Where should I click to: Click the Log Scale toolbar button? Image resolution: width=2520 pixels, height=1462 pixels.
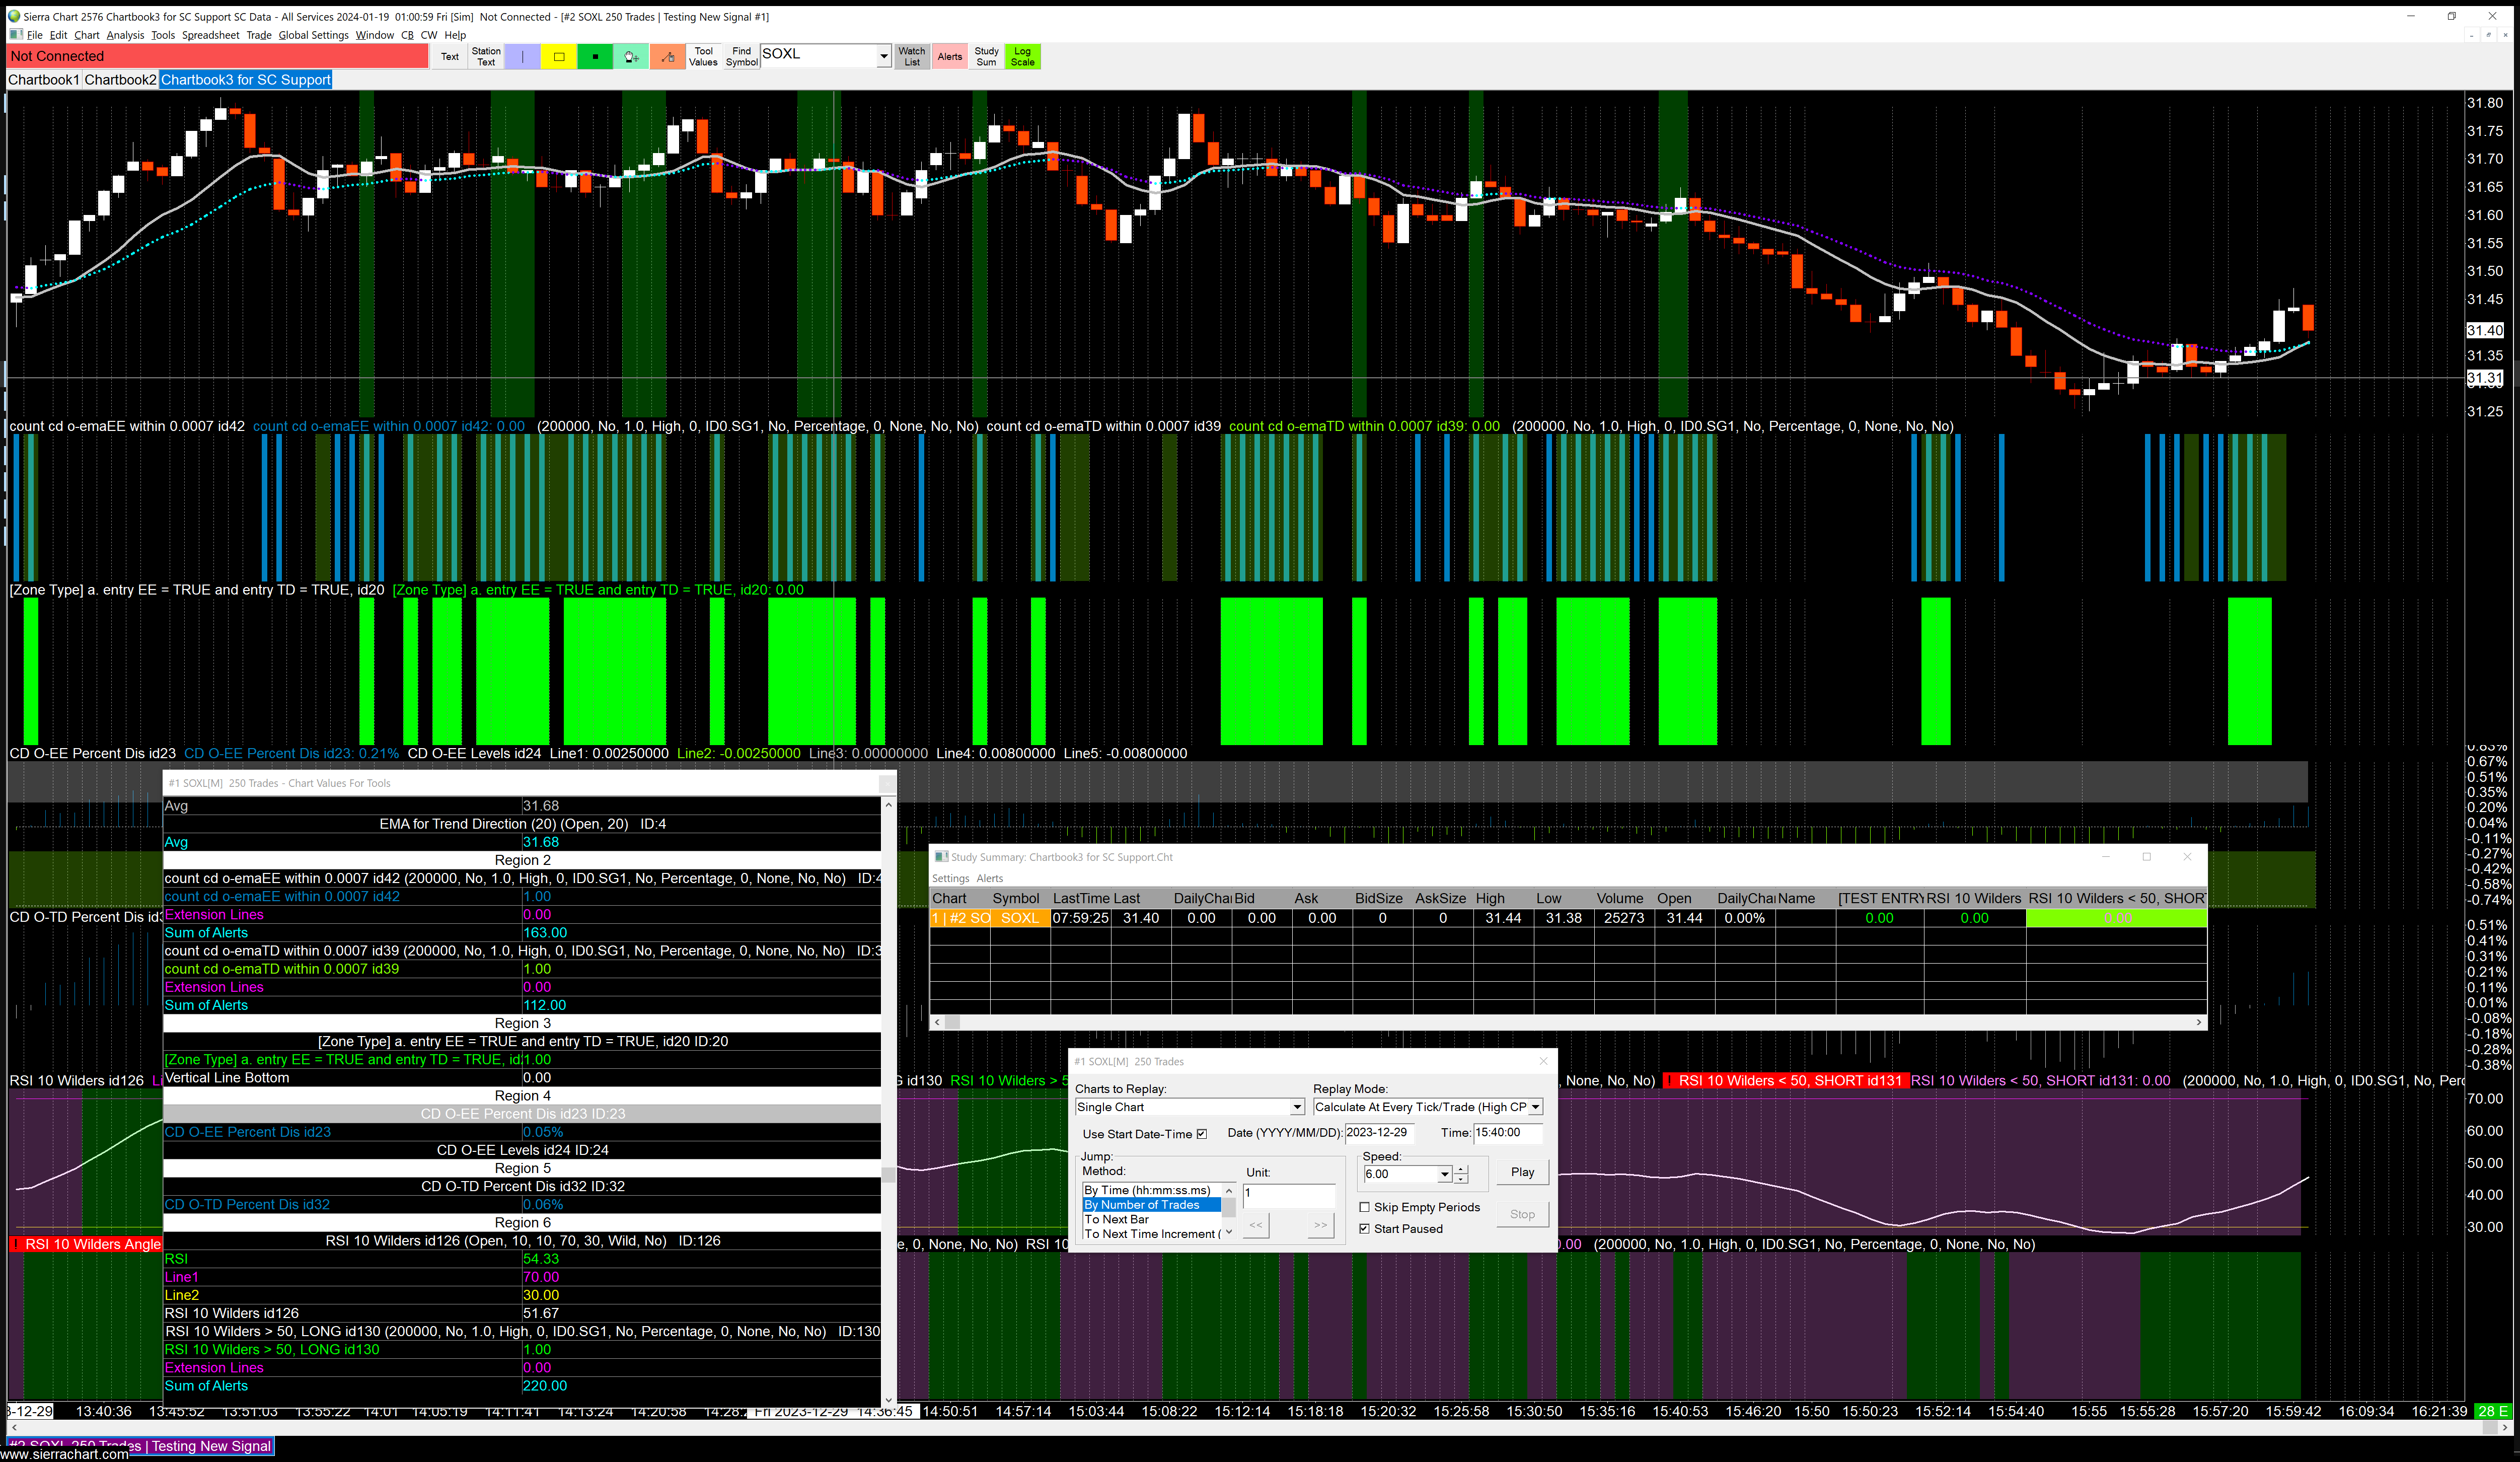1022,57
